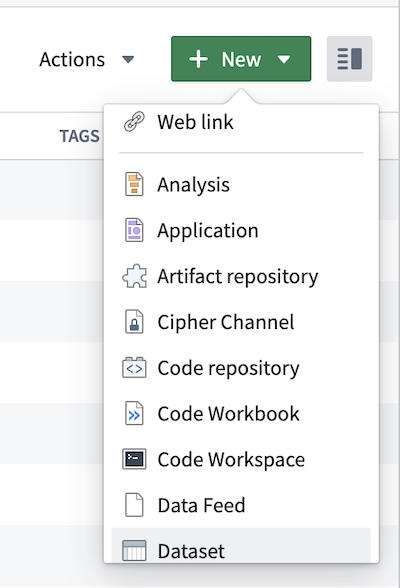Click the Web link chain icon
Screen dimensions: 400x588
click(134, 122)
